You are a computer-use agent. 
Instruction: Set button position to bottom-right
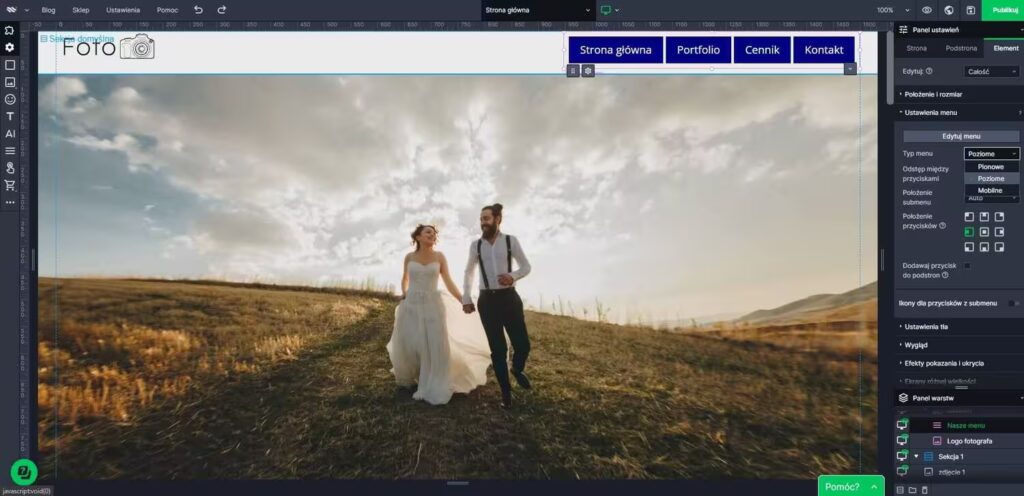pyautogui.click(x=999, y=247)
